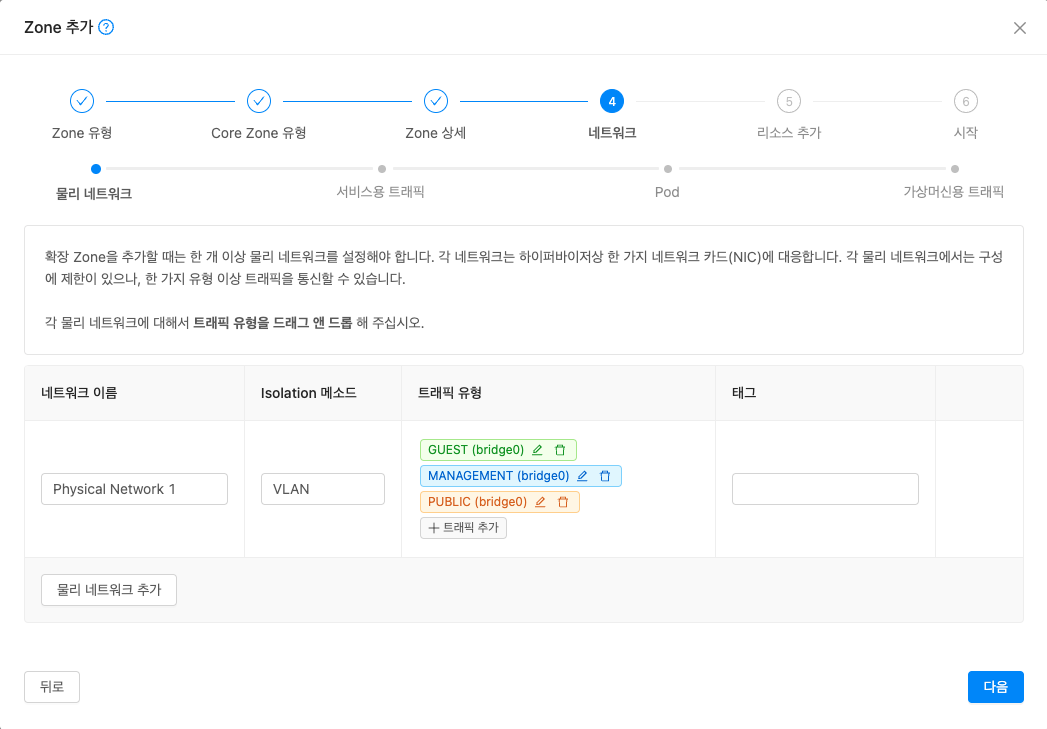1047x729 pixels.
Task: Edit the PUBLIC traffic type
Action: coord(540,502)
